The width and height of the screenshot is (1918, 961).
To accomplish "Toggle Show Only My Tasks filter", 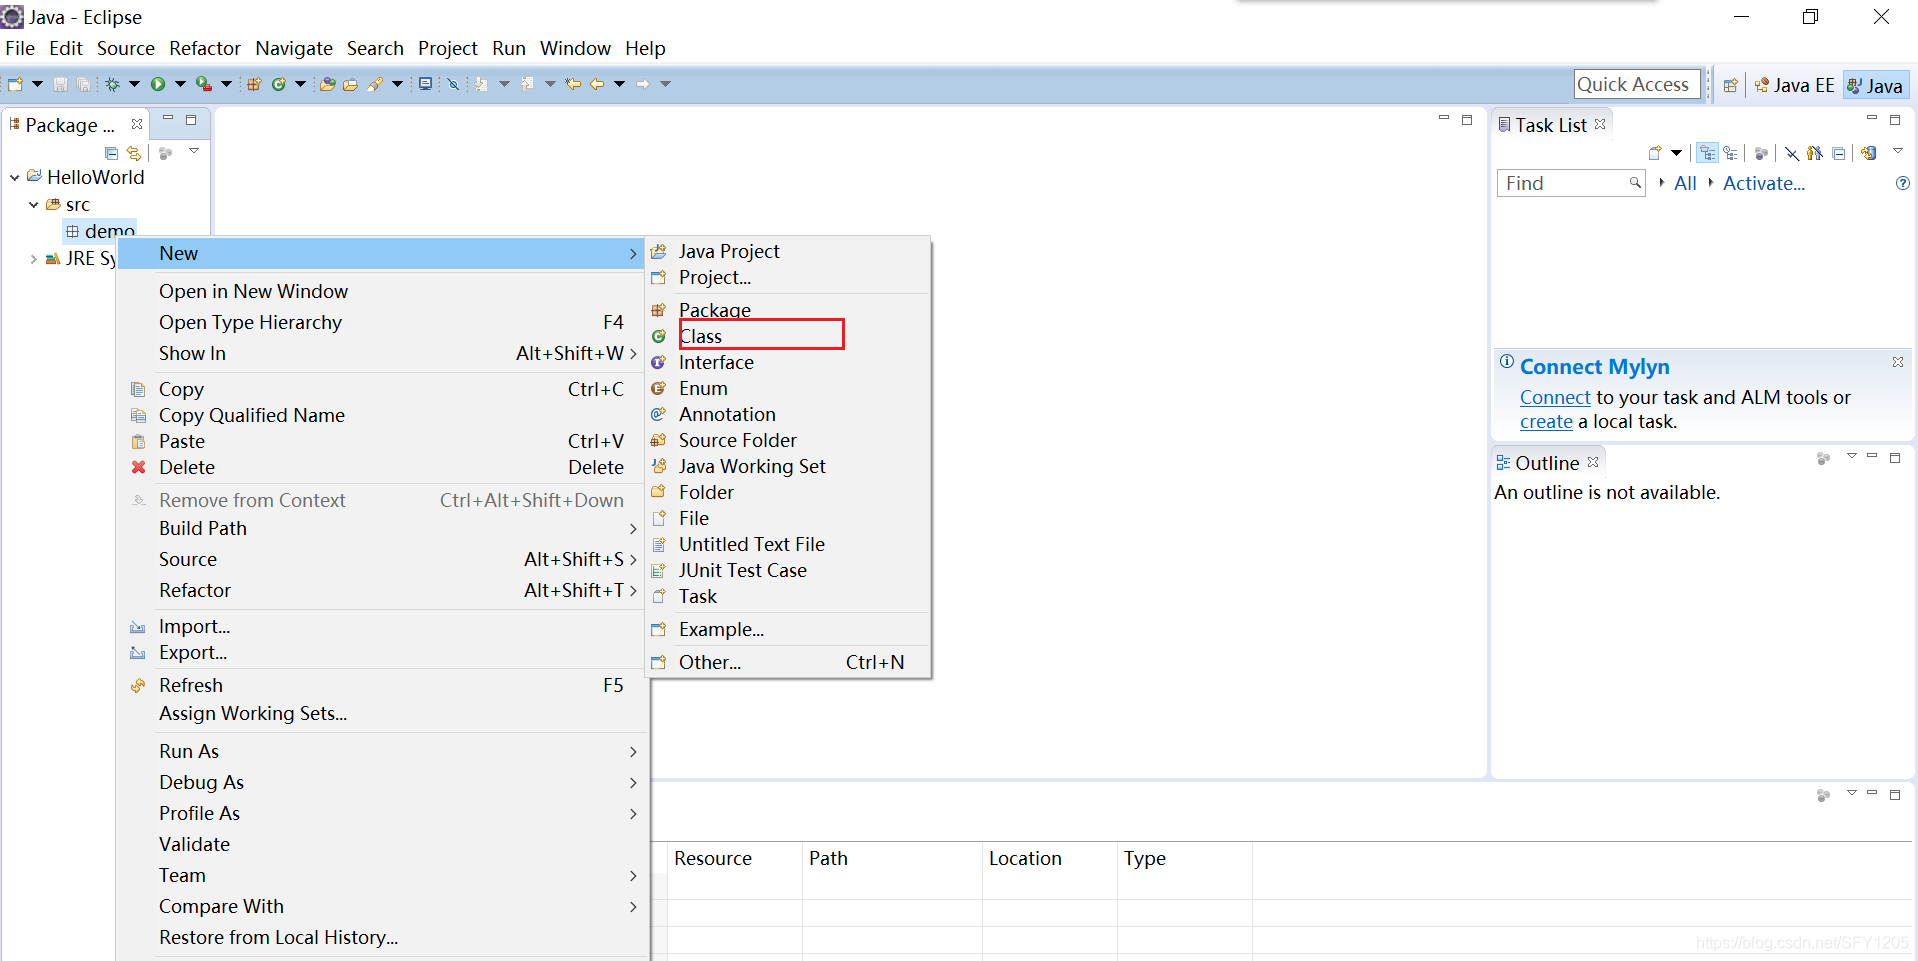I will click(1814, 153).
